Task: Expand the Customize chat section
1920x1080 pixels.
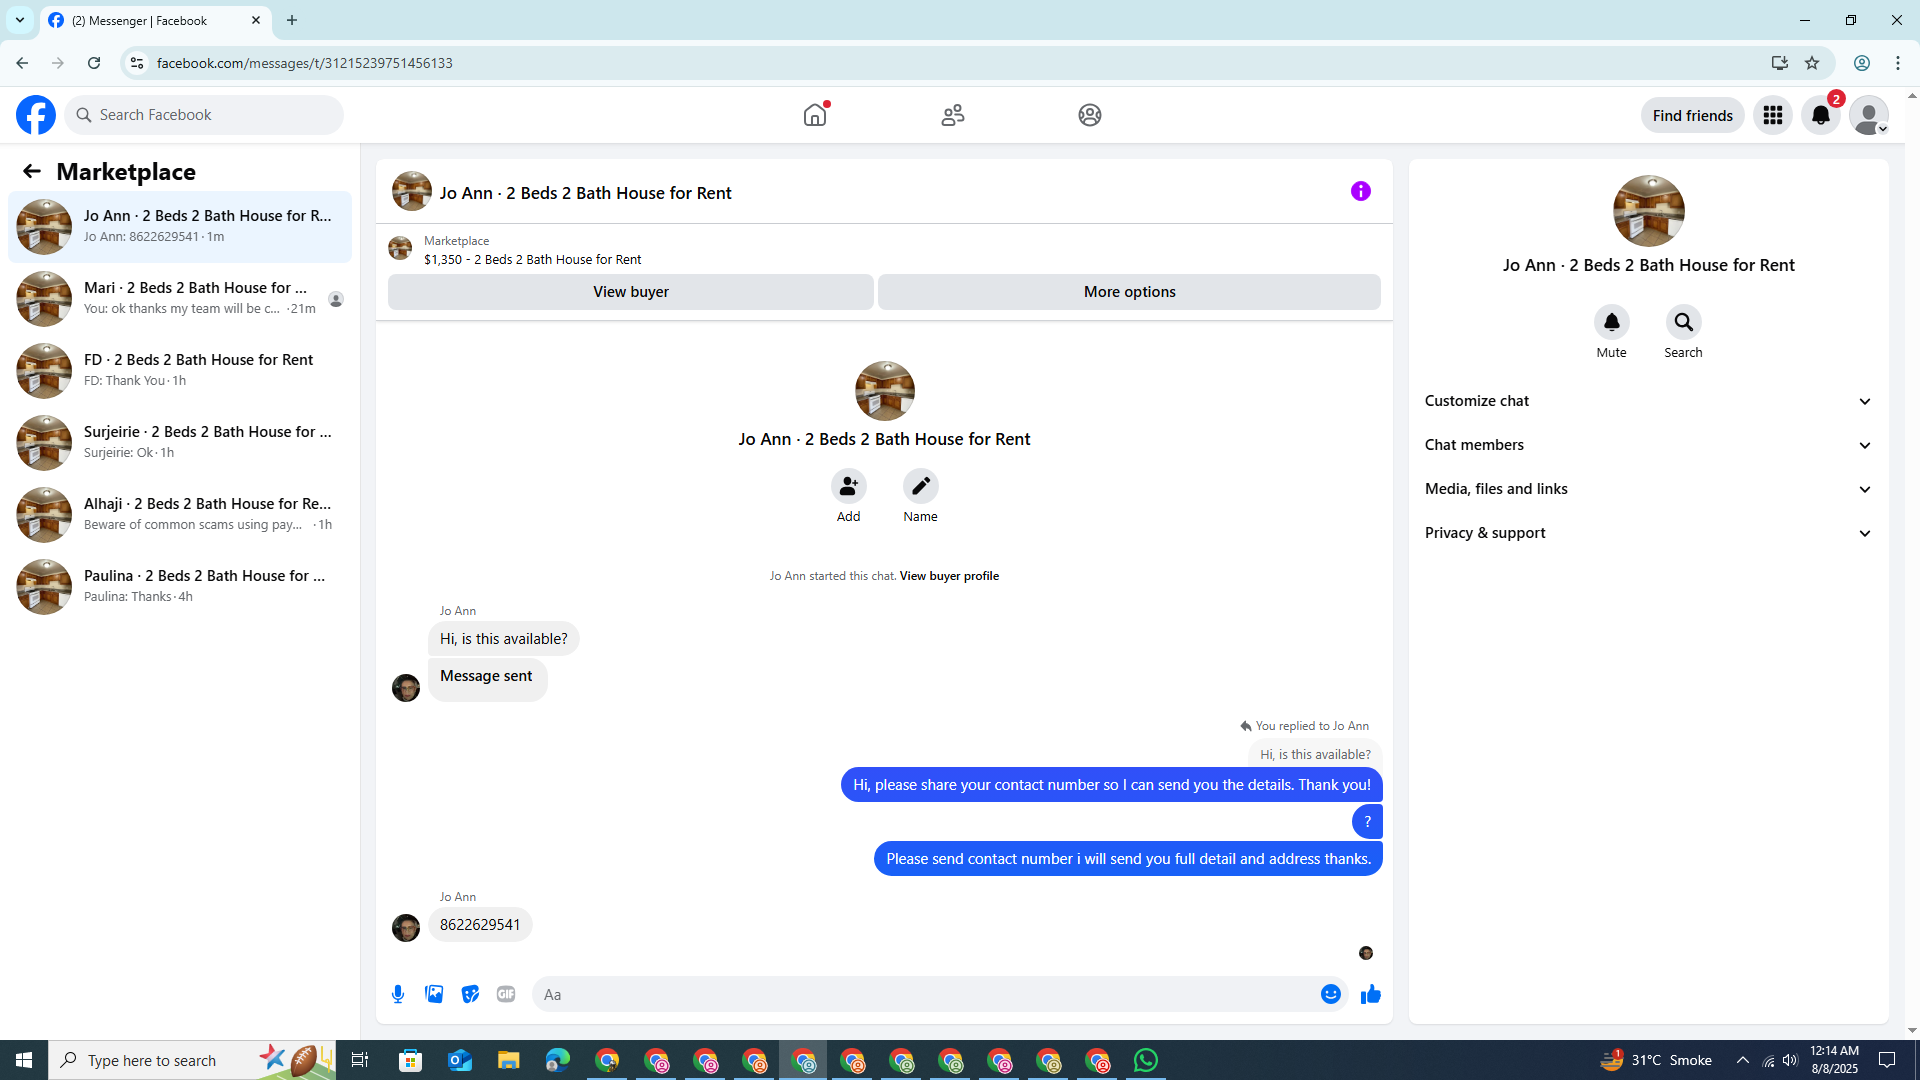Action: [1648, 401]
